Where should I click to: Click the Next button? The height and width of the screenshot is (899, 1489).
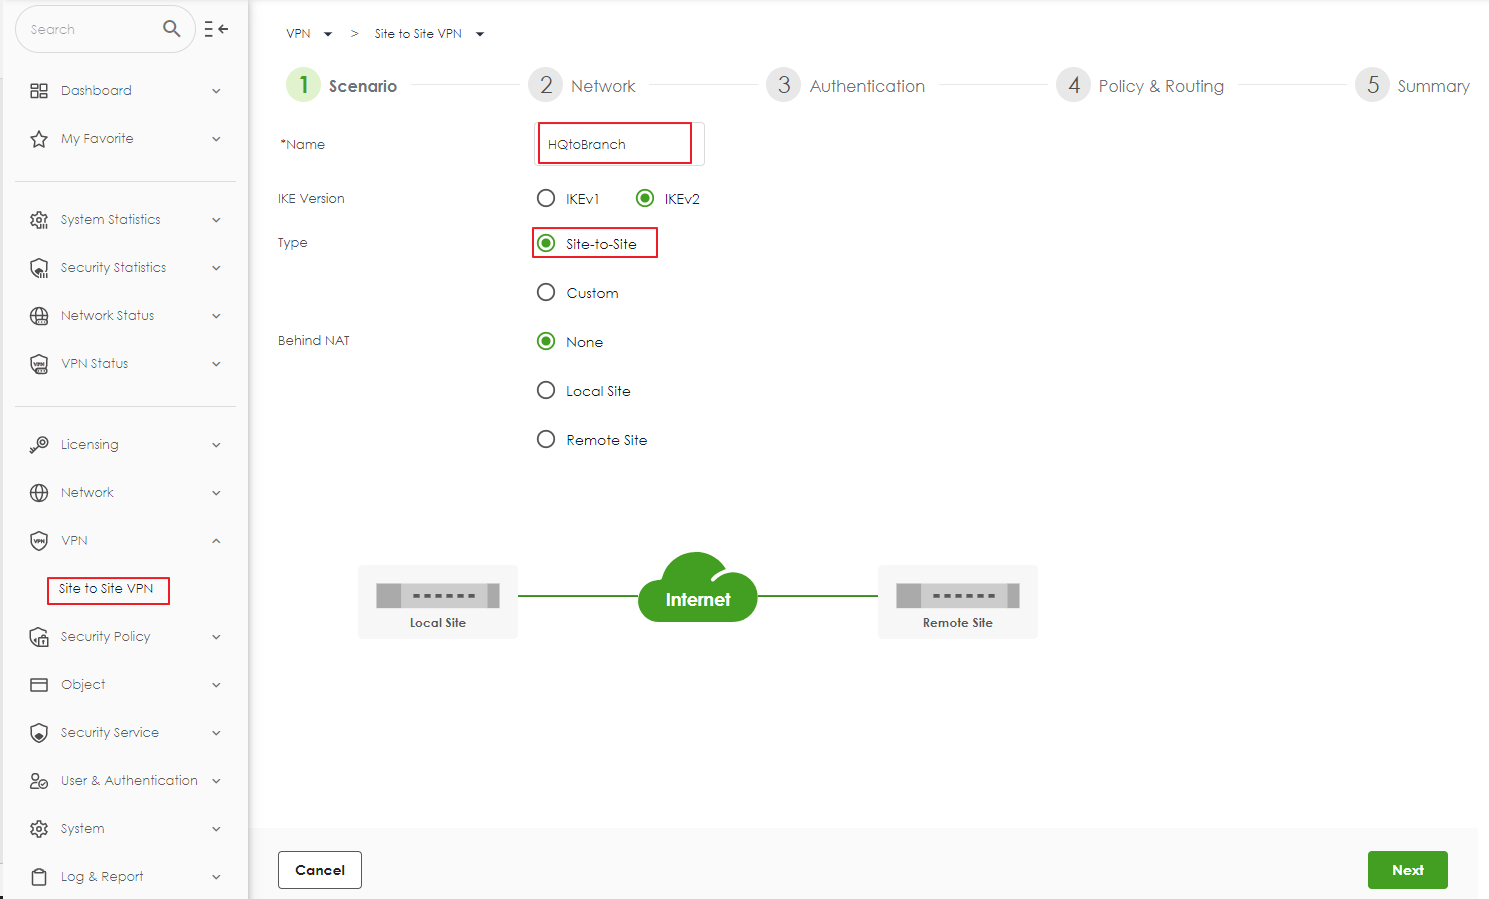(x=1407, y=870)
